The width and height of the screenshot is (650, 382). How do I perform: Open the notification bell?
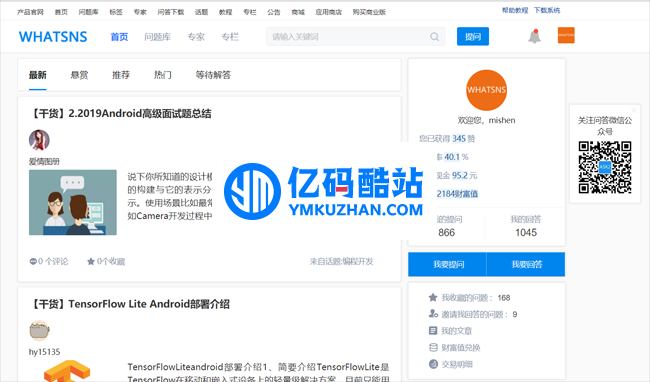coord(534,36)
